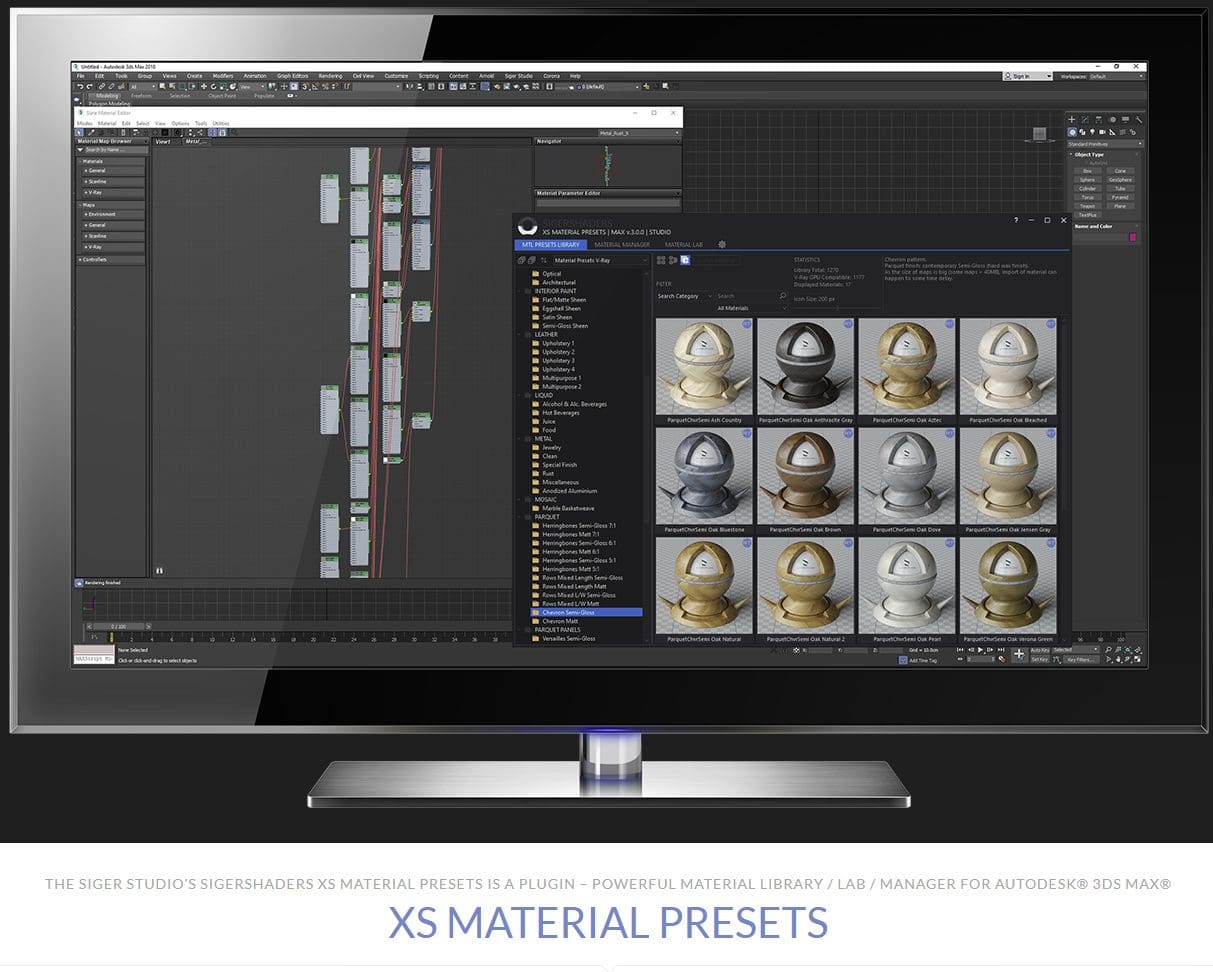Open the Display tab icon in command panel
The height and width of the screenshot is (972, 1213).
(x=1125, y=120)
